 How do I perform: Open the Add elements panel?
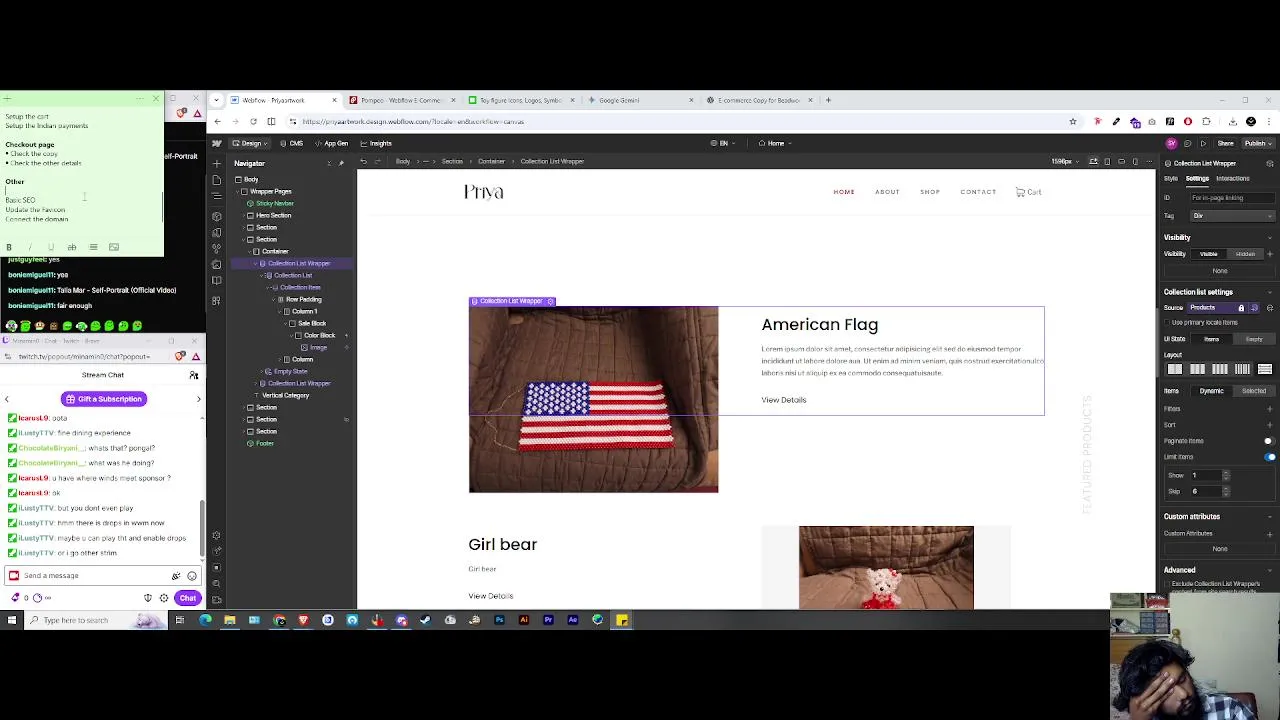pos(217,163)
